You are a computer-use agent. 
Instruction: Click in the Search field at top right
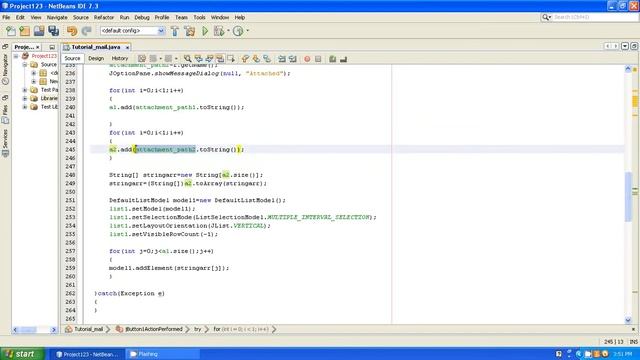[595, 17]
